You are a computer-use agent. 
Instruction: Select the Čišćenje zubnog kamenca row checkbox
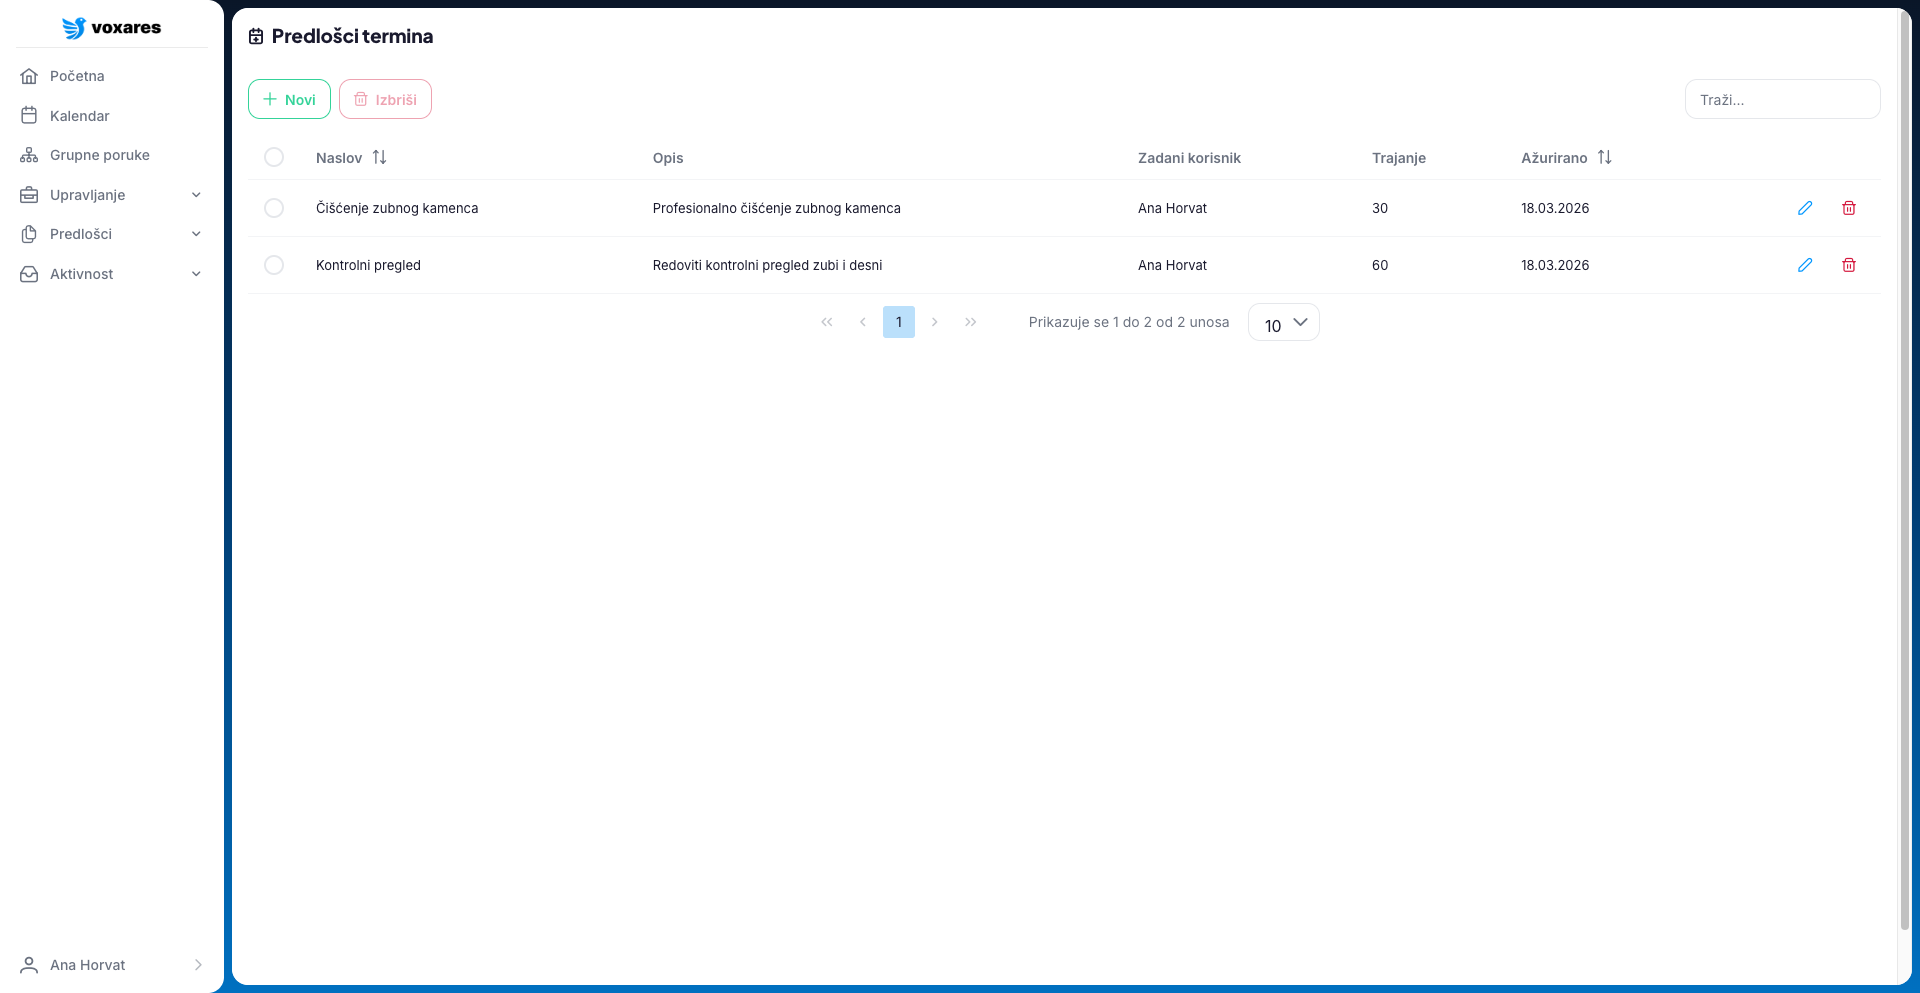pos(274,208)
